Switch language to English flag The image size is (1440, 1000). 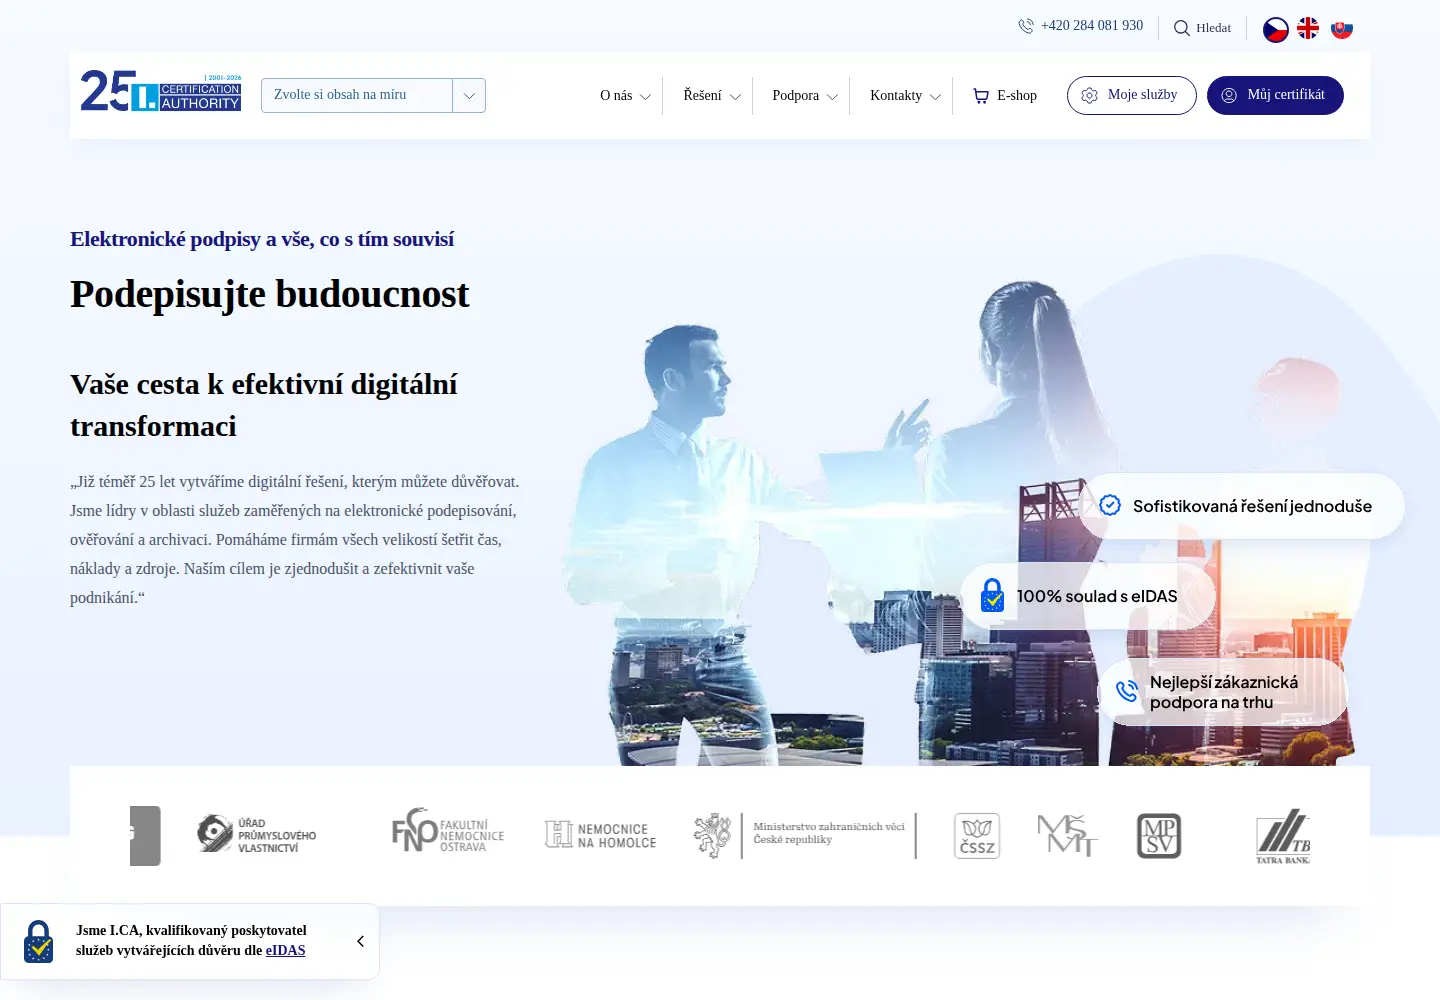pyautogui.click(x=1308, y=28)
